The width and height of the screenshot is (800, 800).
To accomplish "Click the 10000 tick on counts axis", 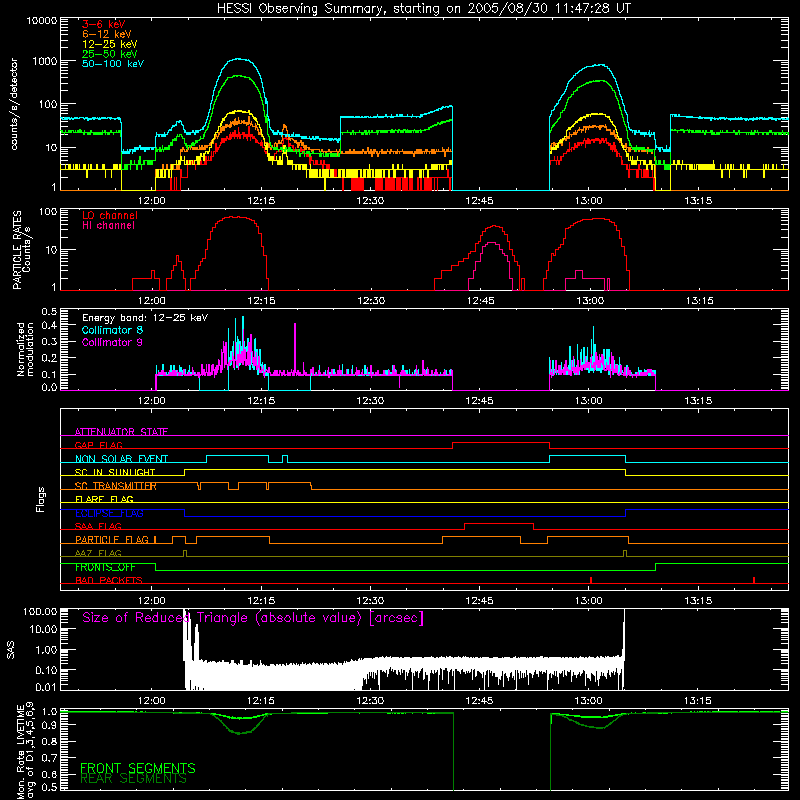I will pyautogui.click(x=41, y=21).
